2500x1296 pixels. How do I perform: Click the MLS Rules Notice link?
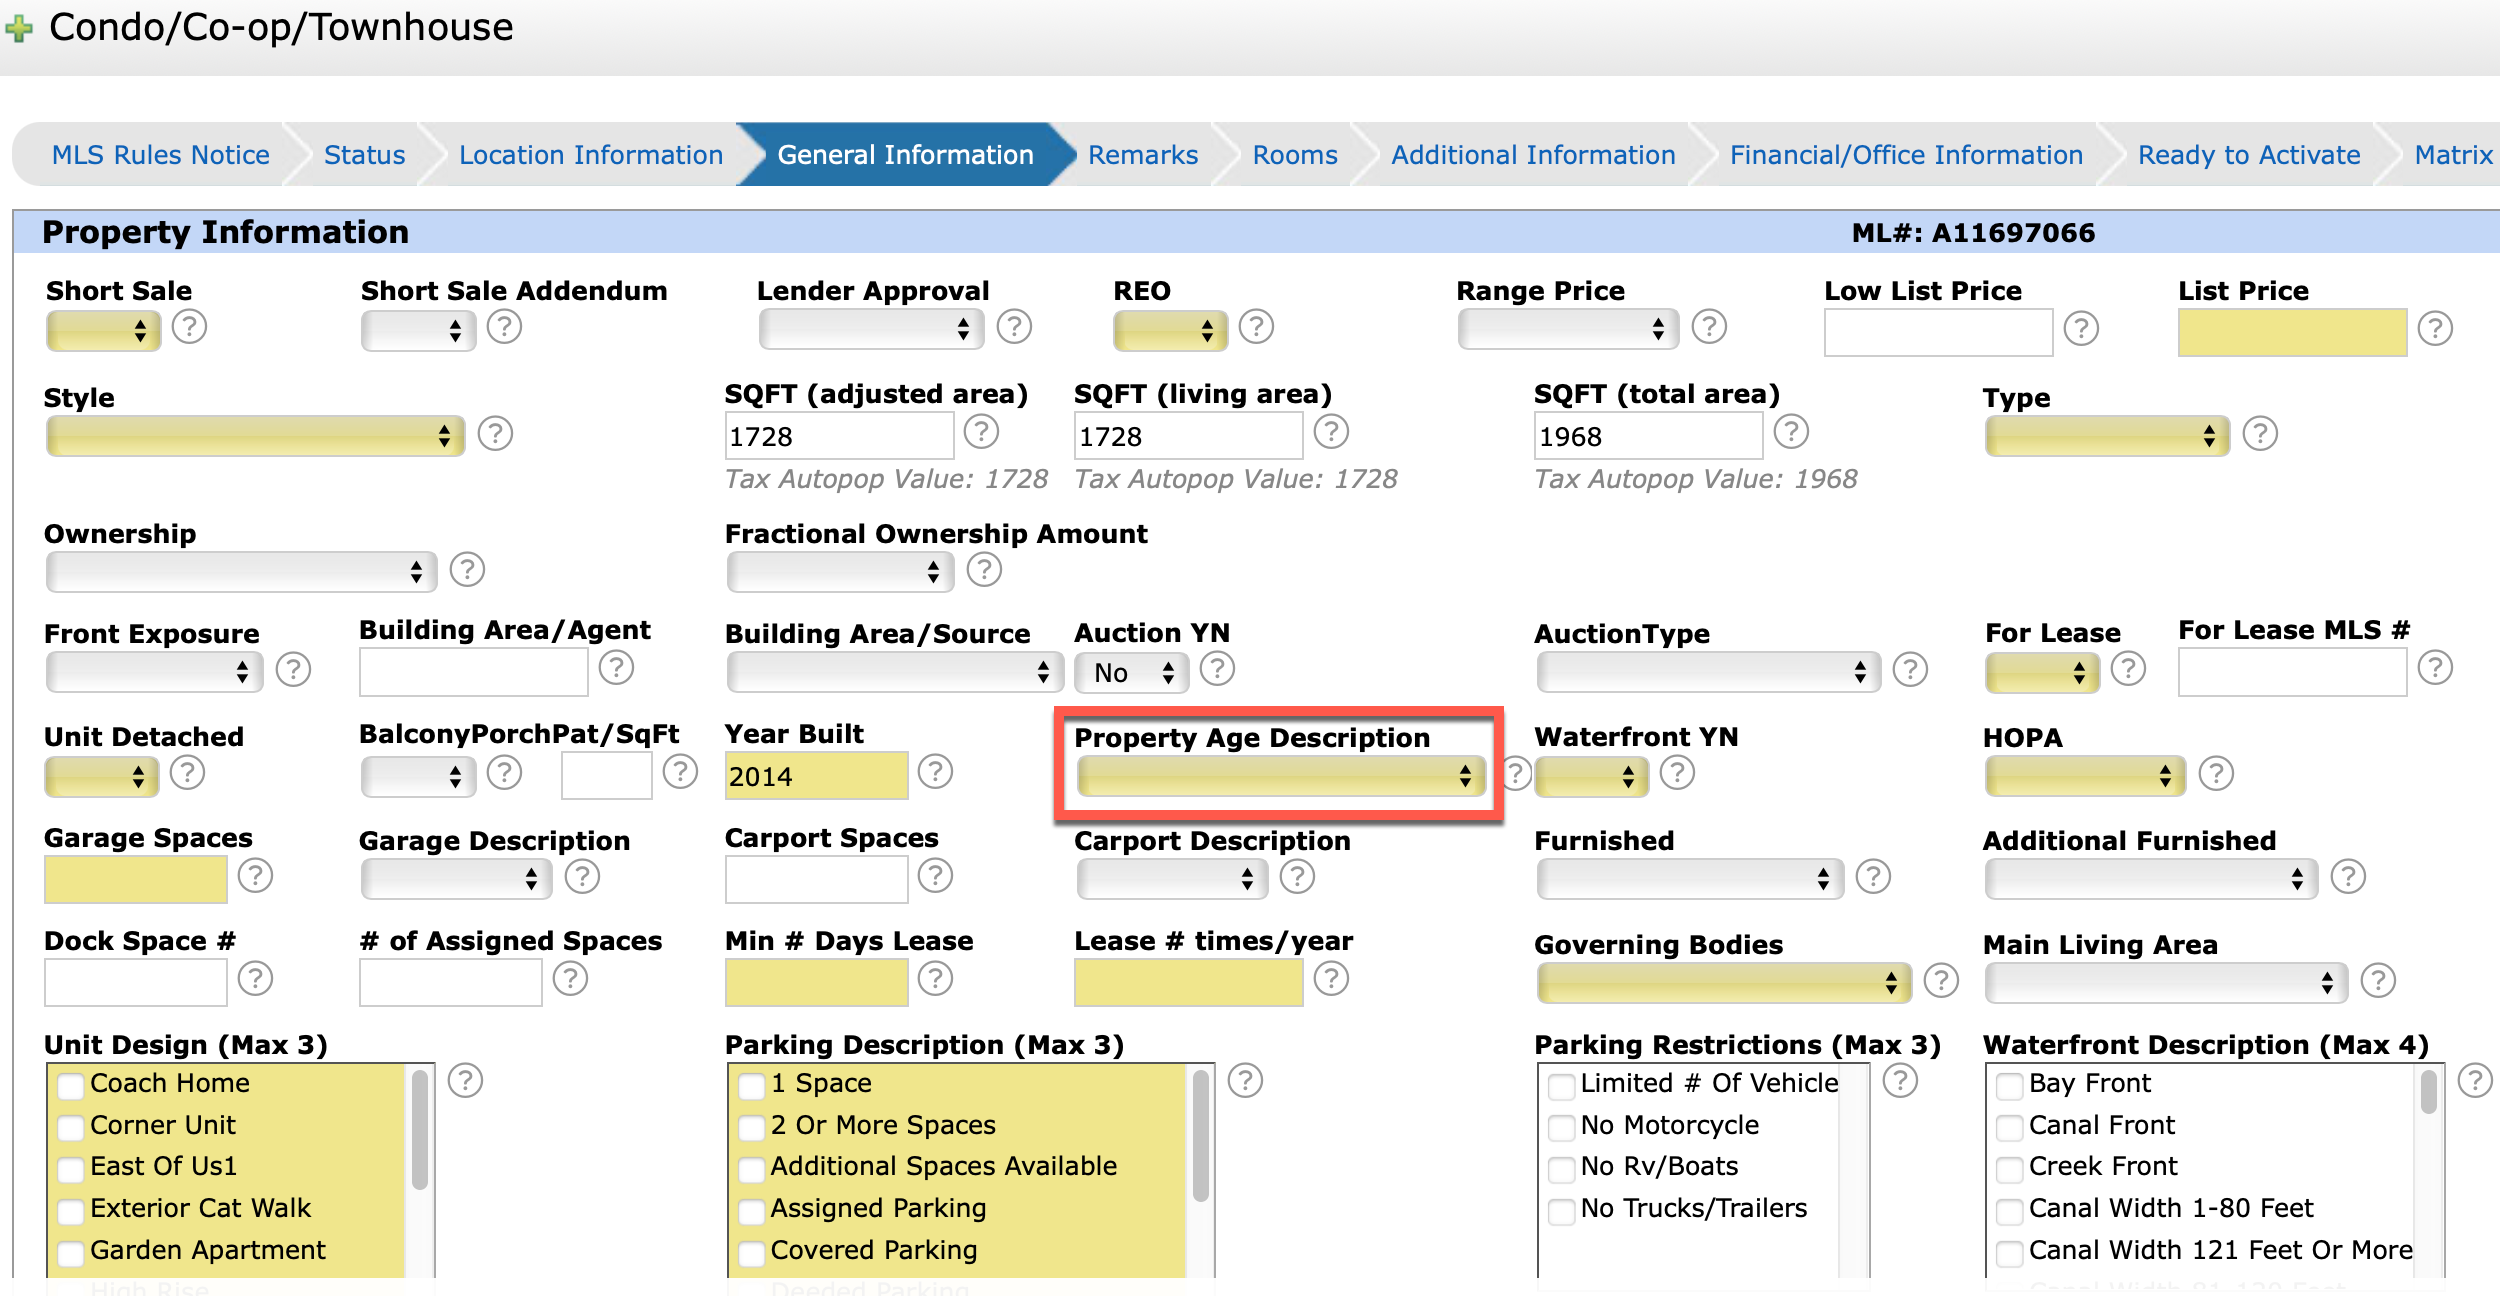160,155
